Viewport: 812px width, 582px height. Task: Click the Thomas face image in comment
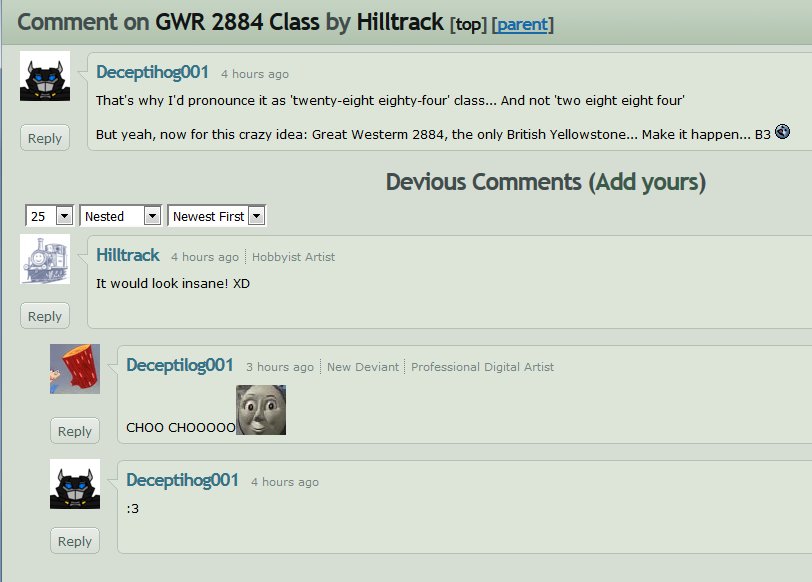point(261,410)
